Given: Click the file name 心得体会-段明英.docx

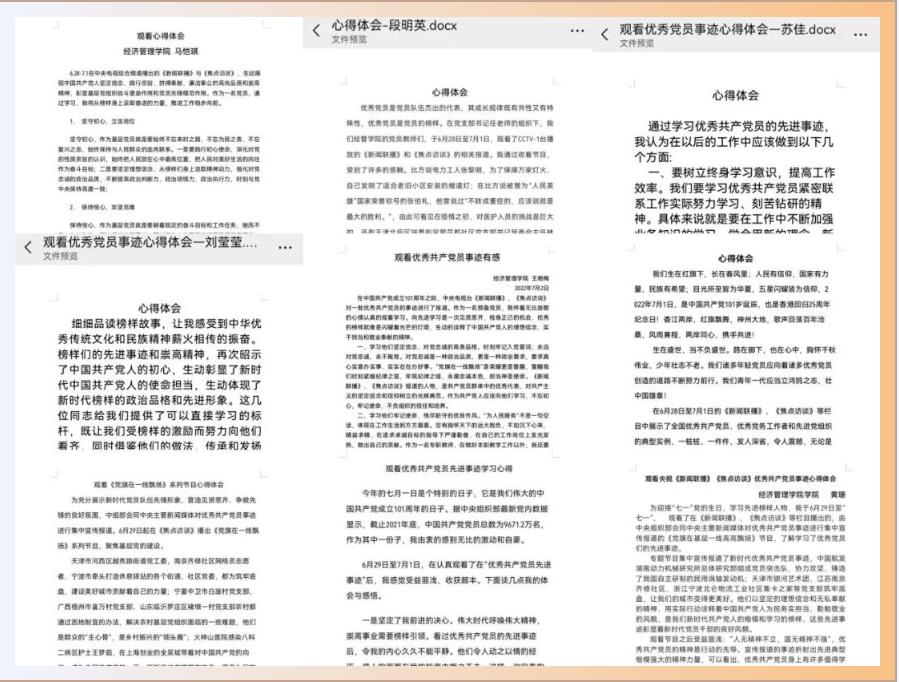Looking at the screenshot, I should tap(394, 25).
